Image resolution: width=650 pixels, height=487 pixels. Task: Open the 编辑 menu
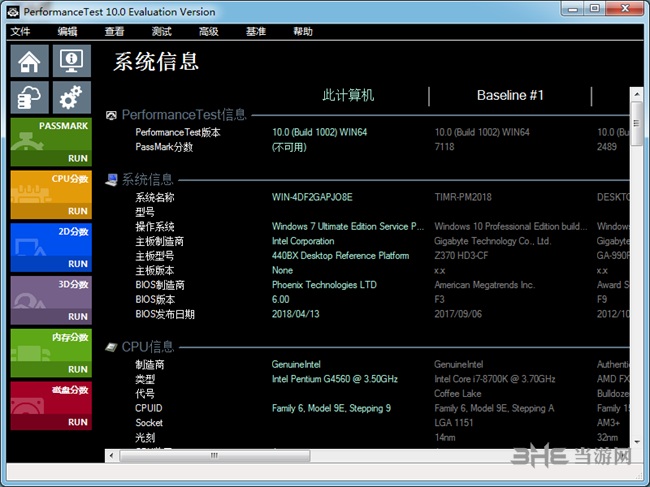(x=67, y=31)
